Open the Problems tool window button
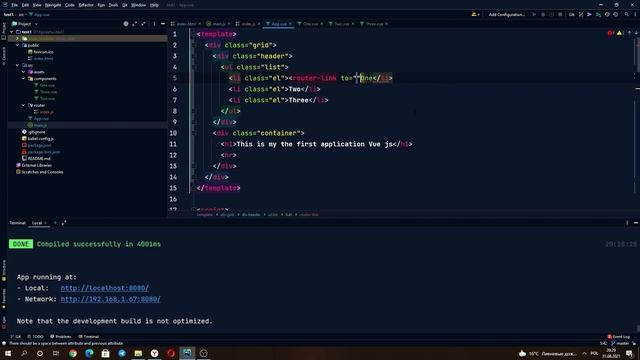 click(x=61, y=337)
